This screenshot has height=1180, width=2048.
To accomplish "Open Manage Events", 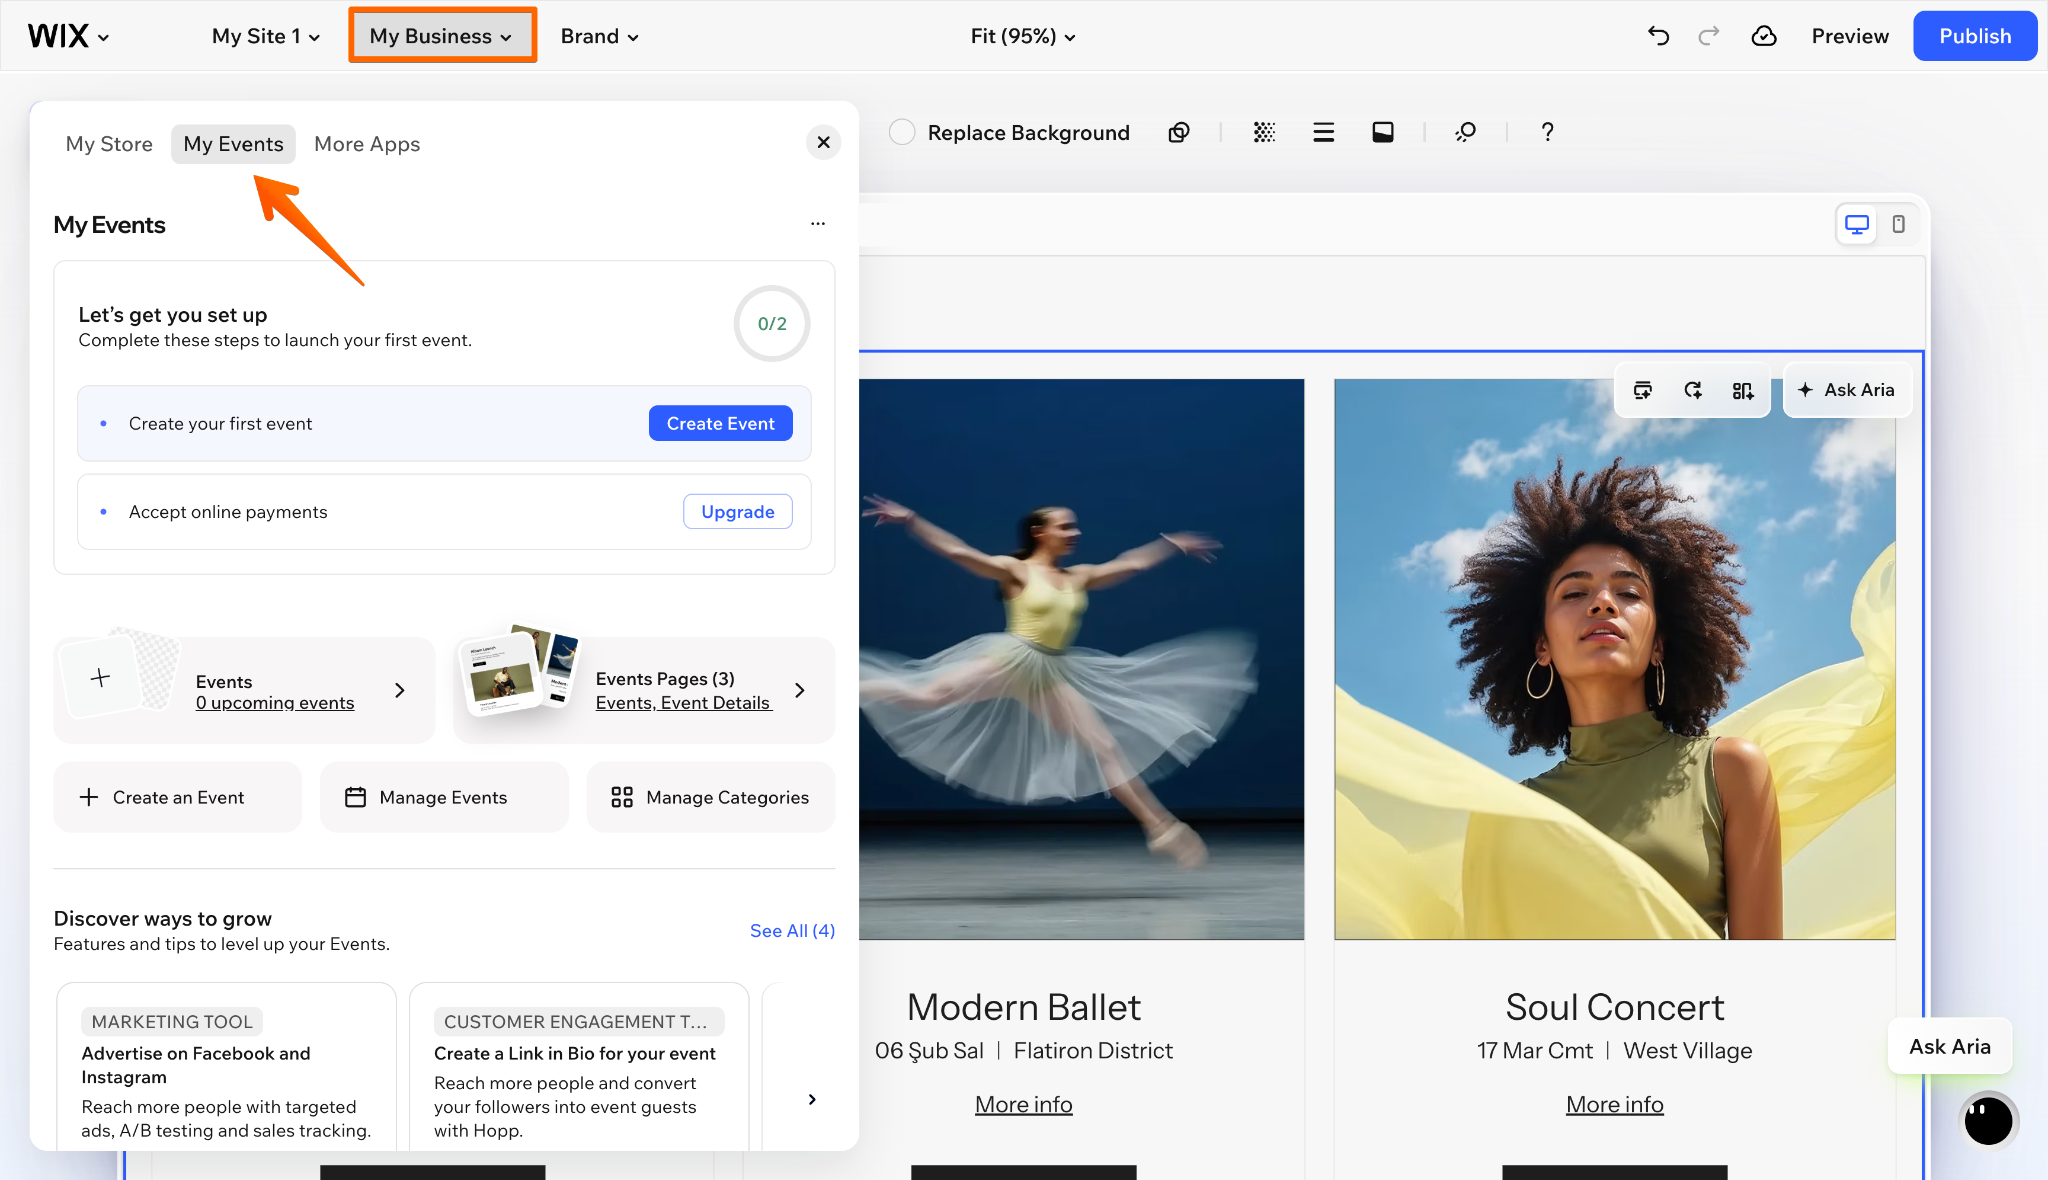I will click(444, 797).
